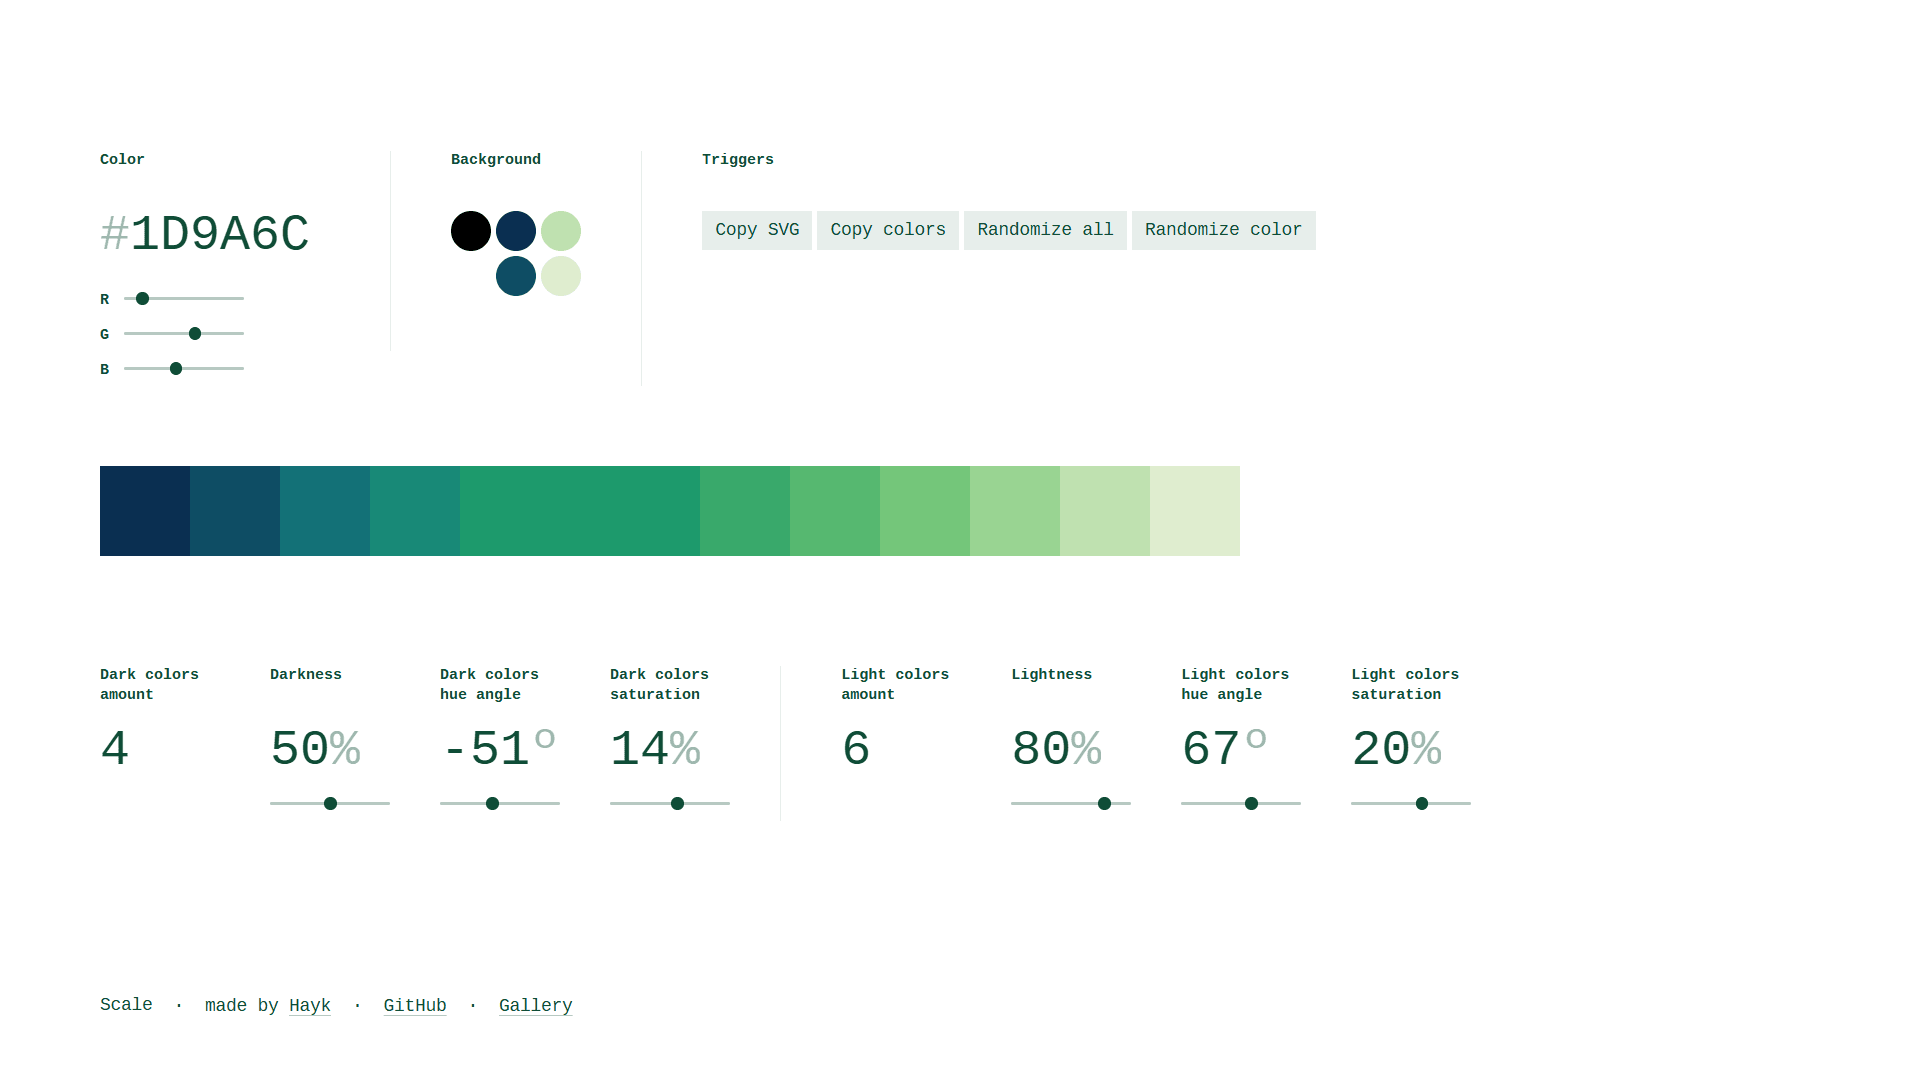Screen dimensions: 1918x1078
Task: Click the fourth teal-green scale swatch
Action: click(x=415, y=511)
